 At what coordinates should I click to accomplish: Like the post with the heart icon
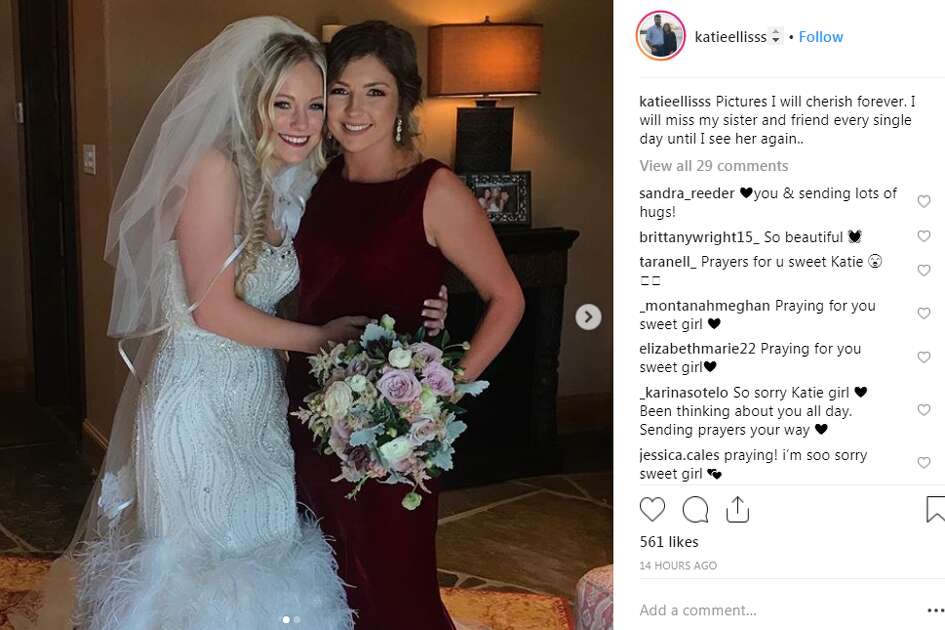(652, 509)
